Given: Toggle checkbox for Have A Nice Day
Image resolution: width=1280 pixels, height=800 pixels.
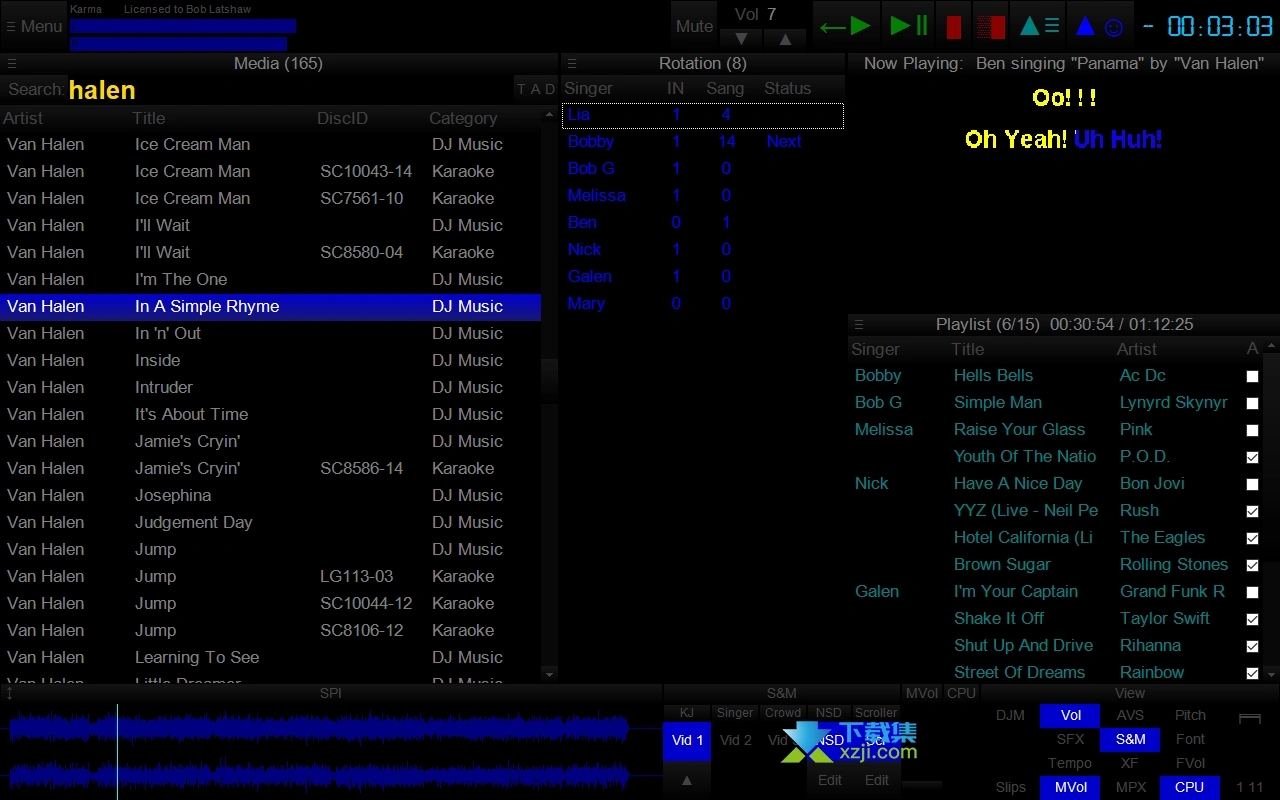Looking at the screenshot, I should tap(1252, 485).
